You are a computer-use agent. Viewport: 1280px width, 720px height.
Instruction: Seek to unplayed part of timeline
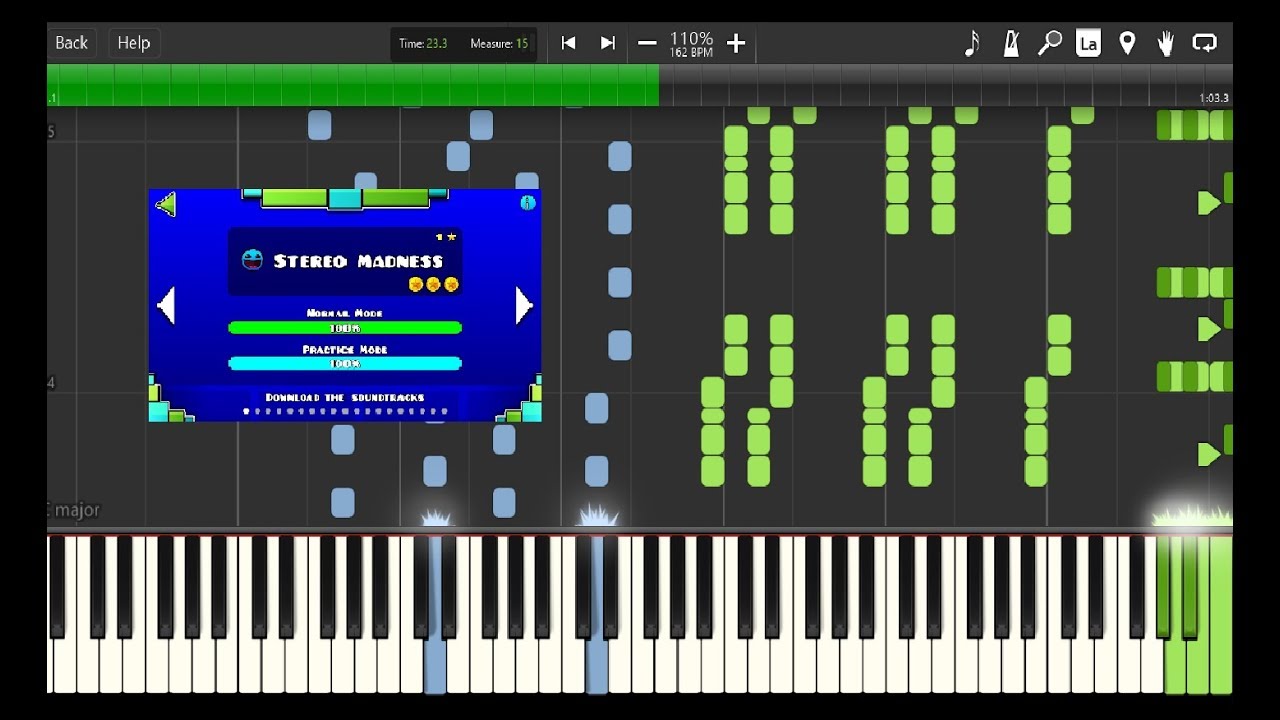coord(946,85)
